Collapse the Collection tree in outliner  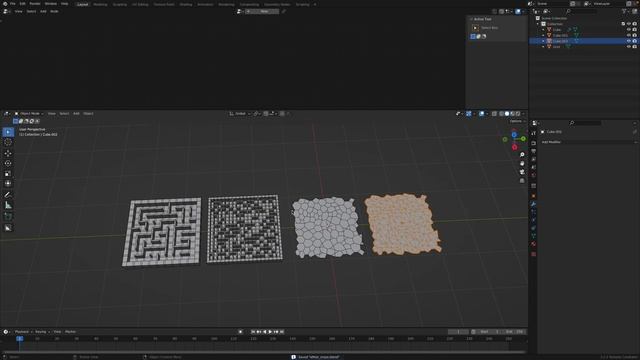538,24
